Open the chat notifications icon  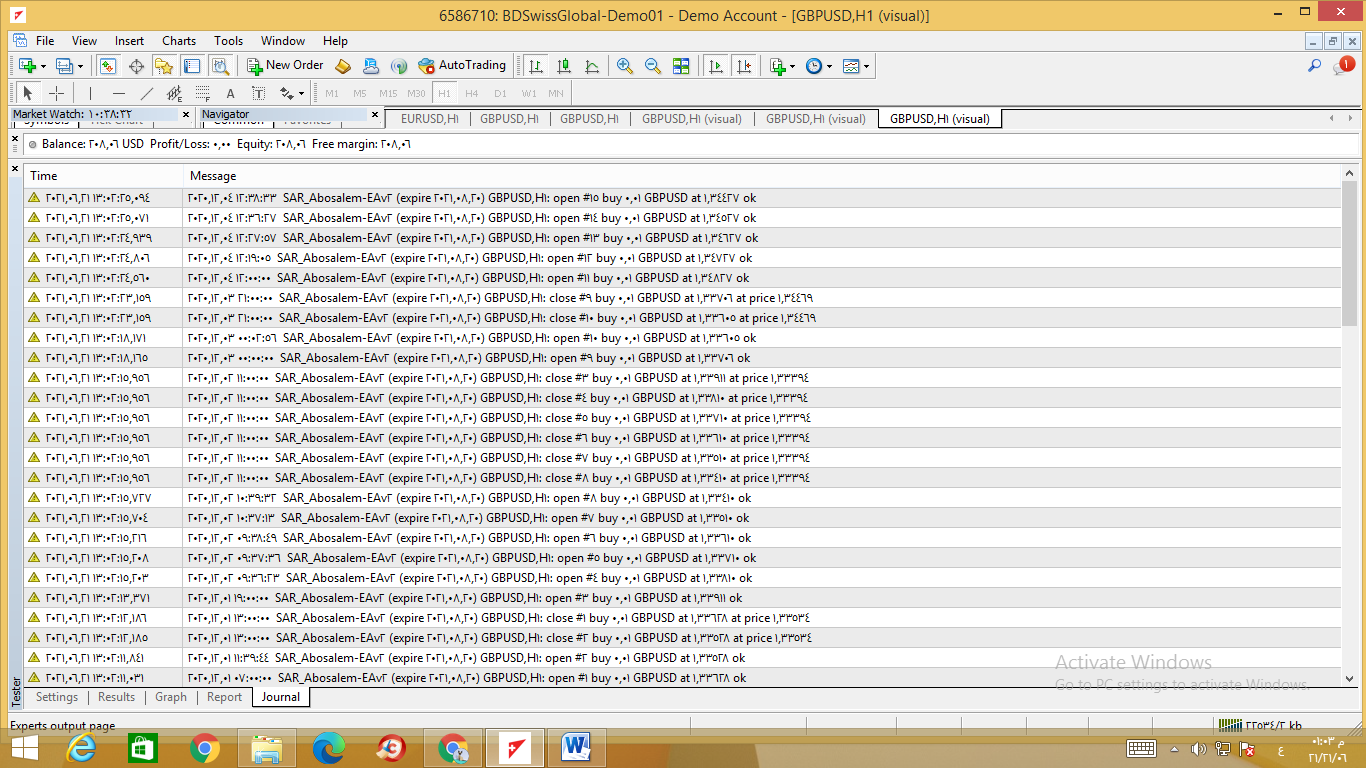pos(1342,66)
